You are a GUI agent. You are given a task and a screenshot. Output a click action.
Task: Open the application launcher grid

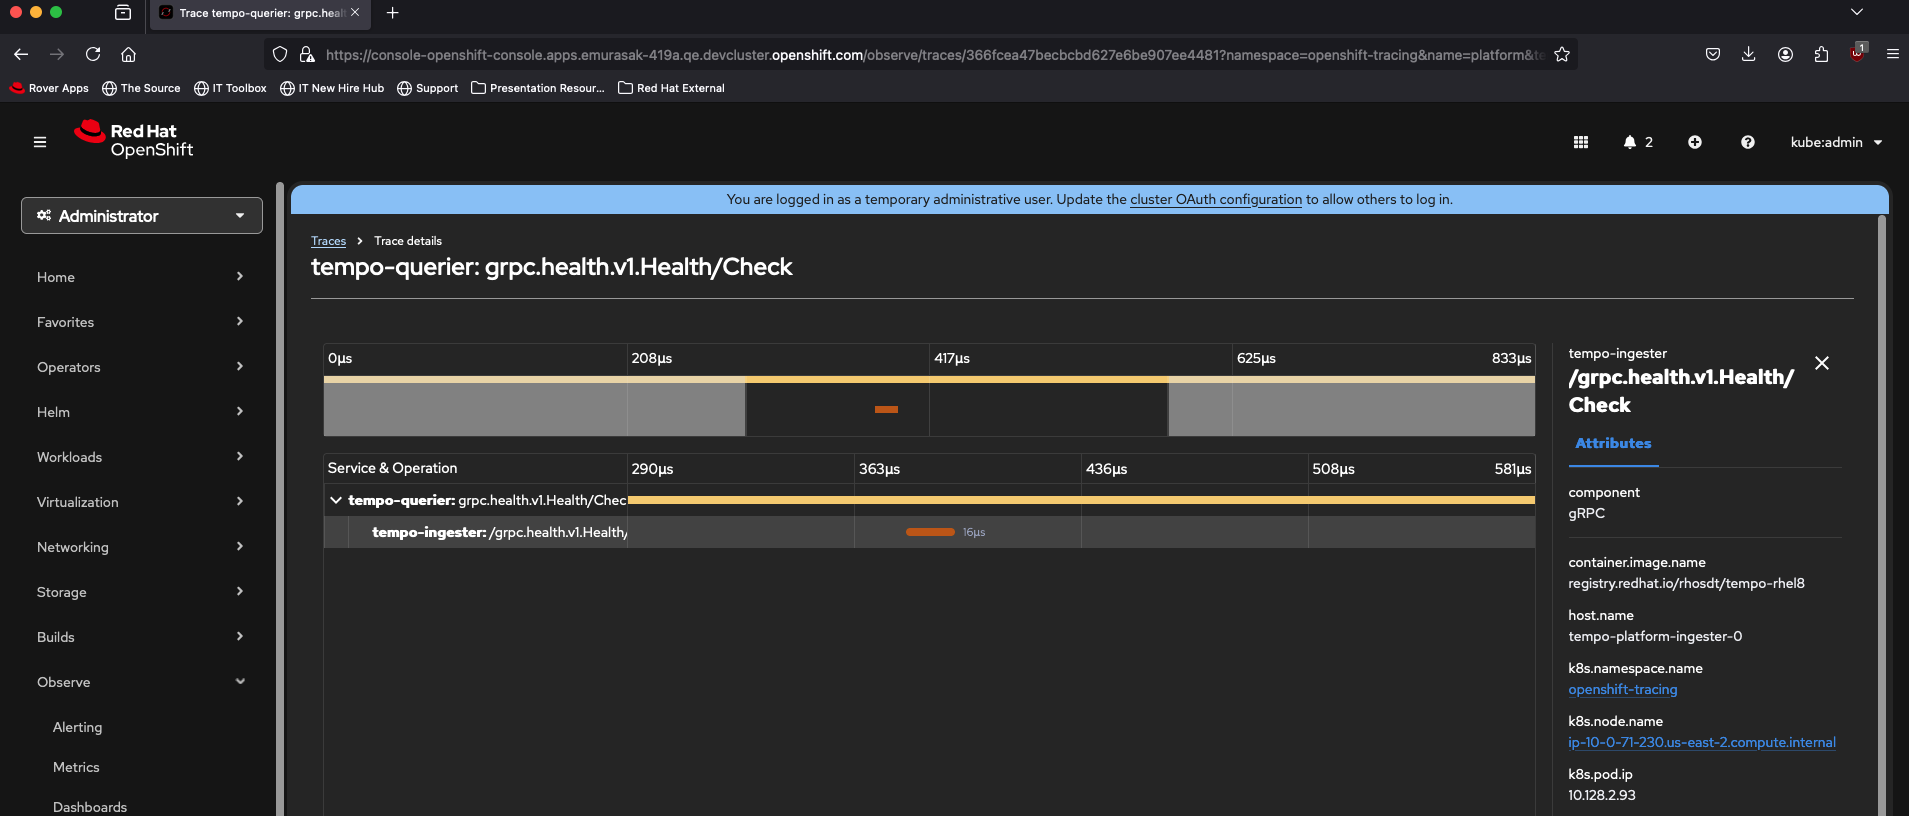click(1581, 142)
